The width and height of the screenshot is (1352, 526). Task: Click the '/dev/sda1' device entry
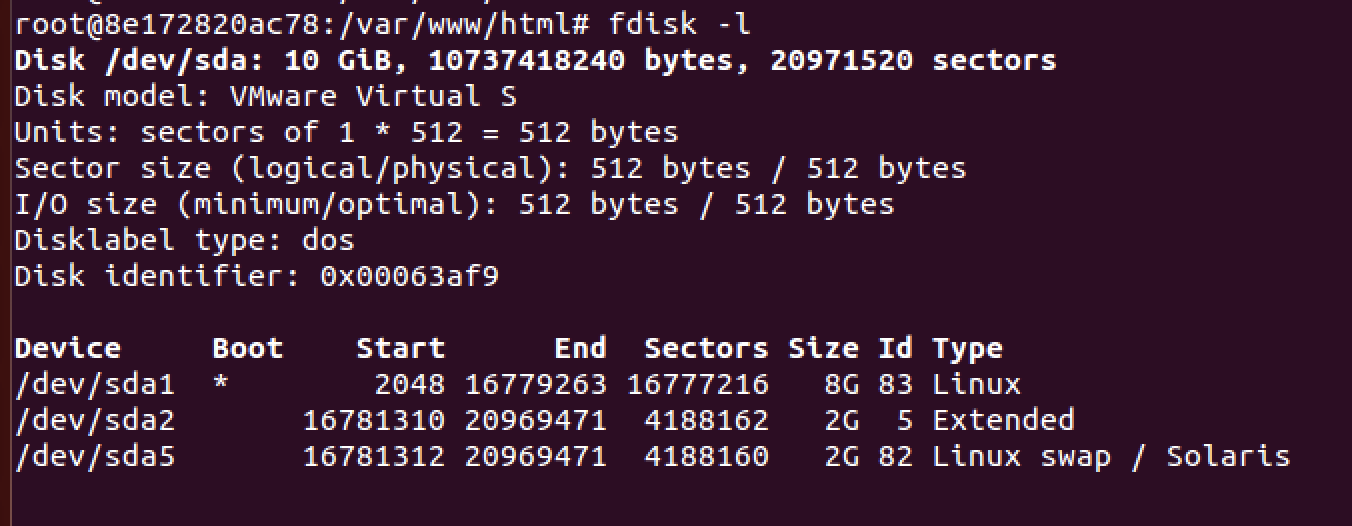(x=95, y=385)
